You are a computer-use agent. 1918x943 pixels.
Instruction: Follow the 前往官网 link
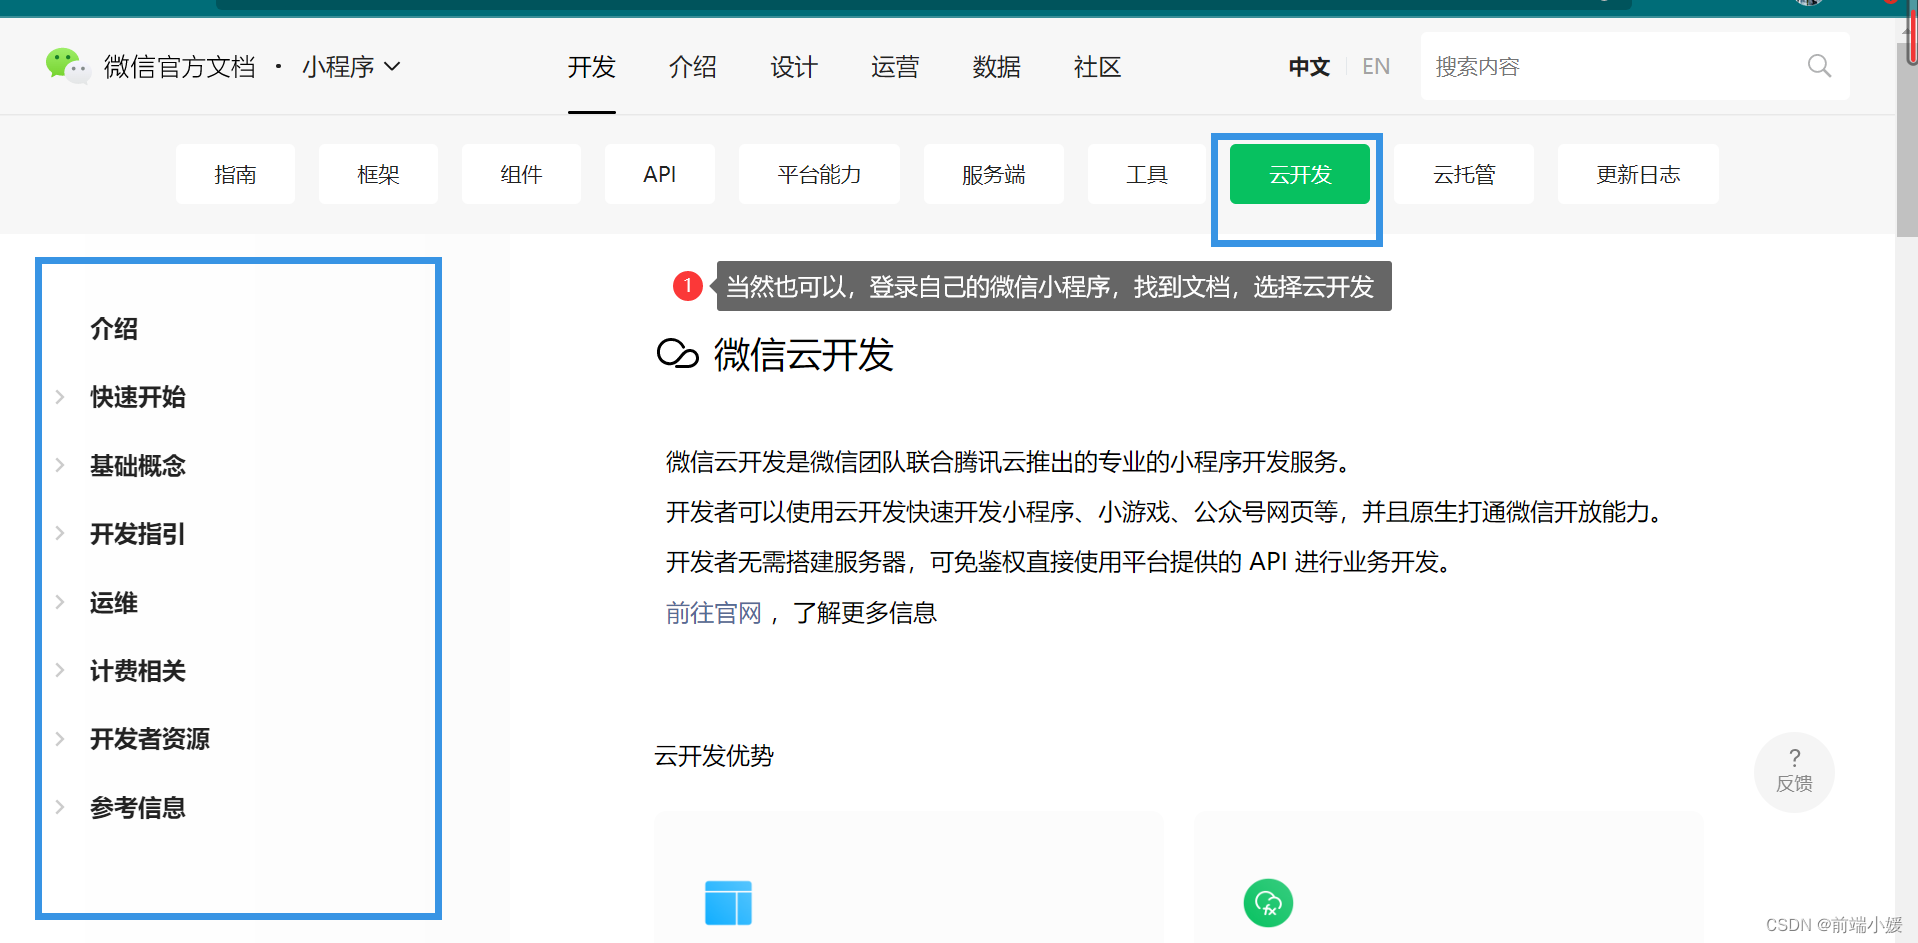tap(714, 613)
